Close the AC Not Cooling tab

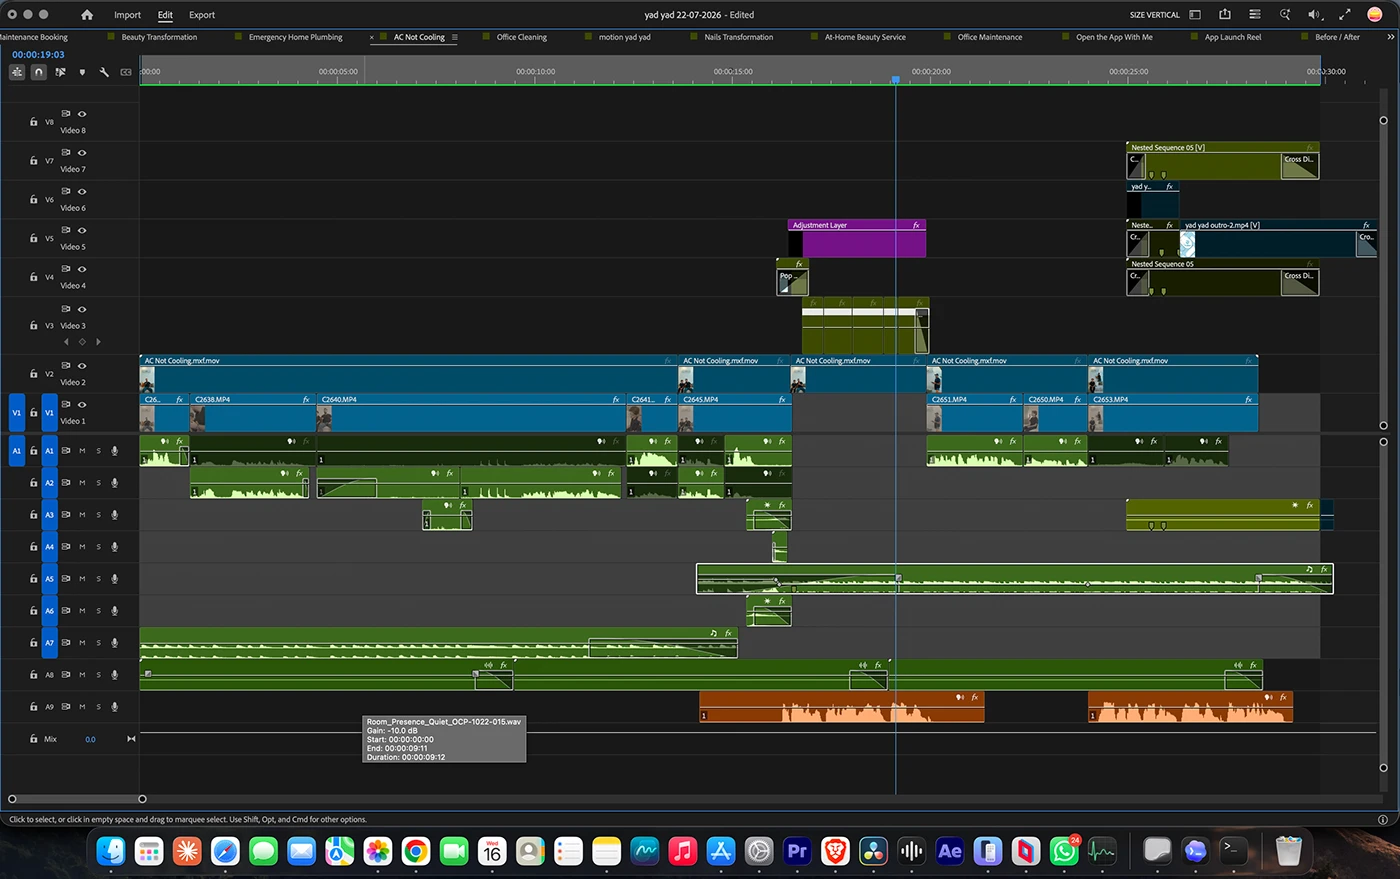pos(372,38)
